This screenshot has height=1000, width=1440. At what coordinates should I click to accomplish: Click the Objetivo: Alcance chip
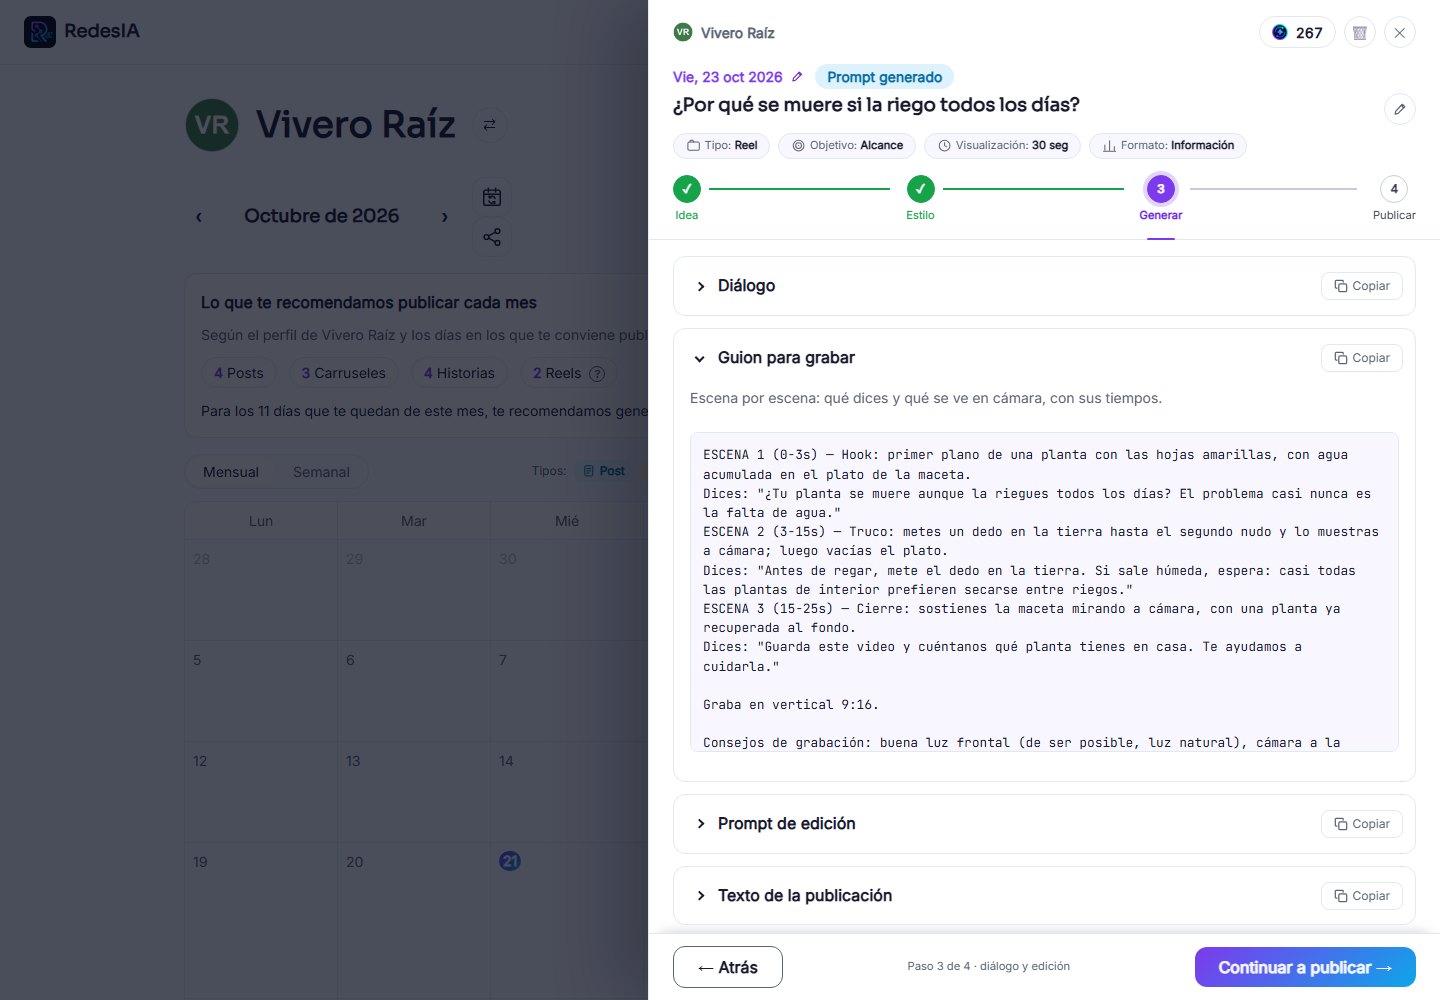coord(847,146)
